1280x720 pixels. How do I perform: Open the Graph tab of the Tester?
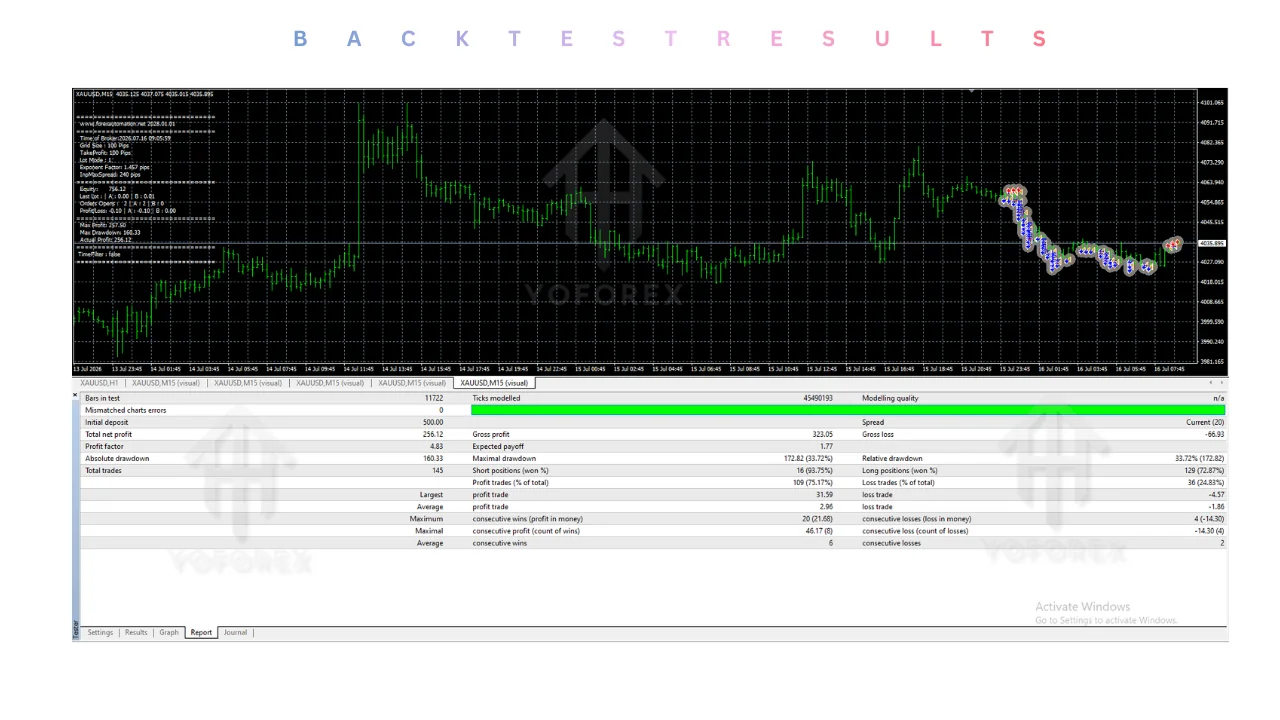coord(169,632)
